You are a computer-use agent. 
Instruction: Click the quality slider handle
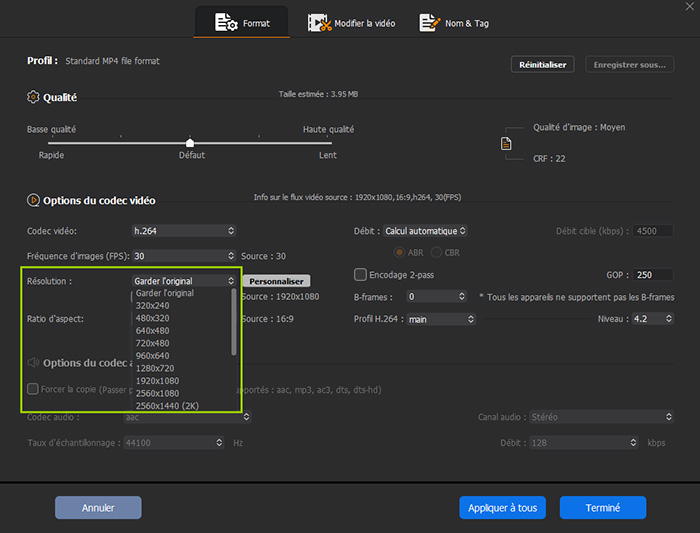click(190, 143)
